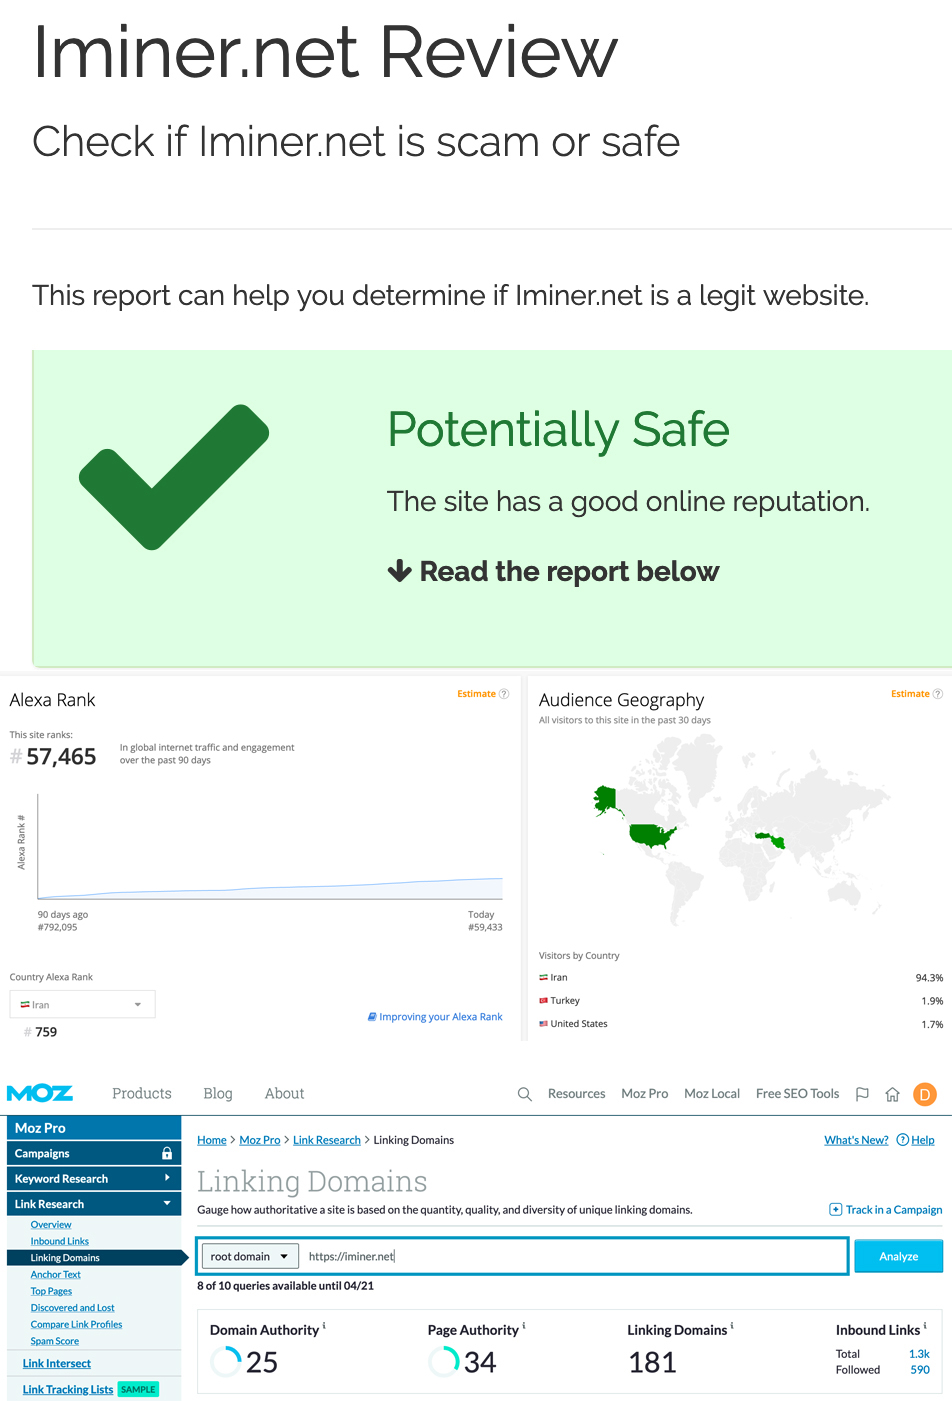Viewport: 952px width, 1401px height.
Task: Open the orange user avatar D
Action: pos(925,1094)
